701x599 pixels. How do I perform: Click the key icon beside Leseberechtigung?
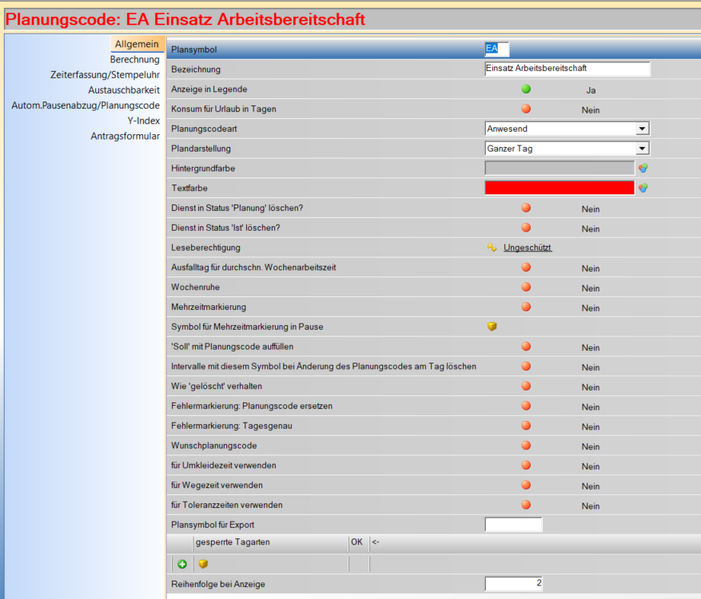pyautogui.click(x=492, y=247)
